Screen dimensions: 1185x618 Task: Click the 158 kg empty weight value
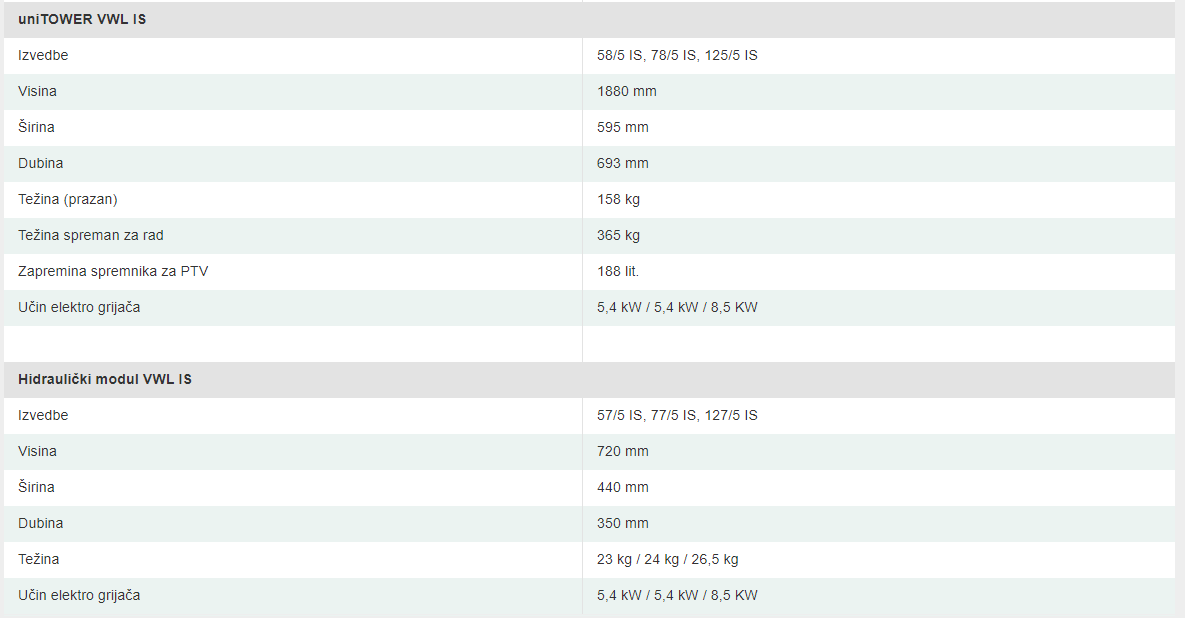[618, 199]
